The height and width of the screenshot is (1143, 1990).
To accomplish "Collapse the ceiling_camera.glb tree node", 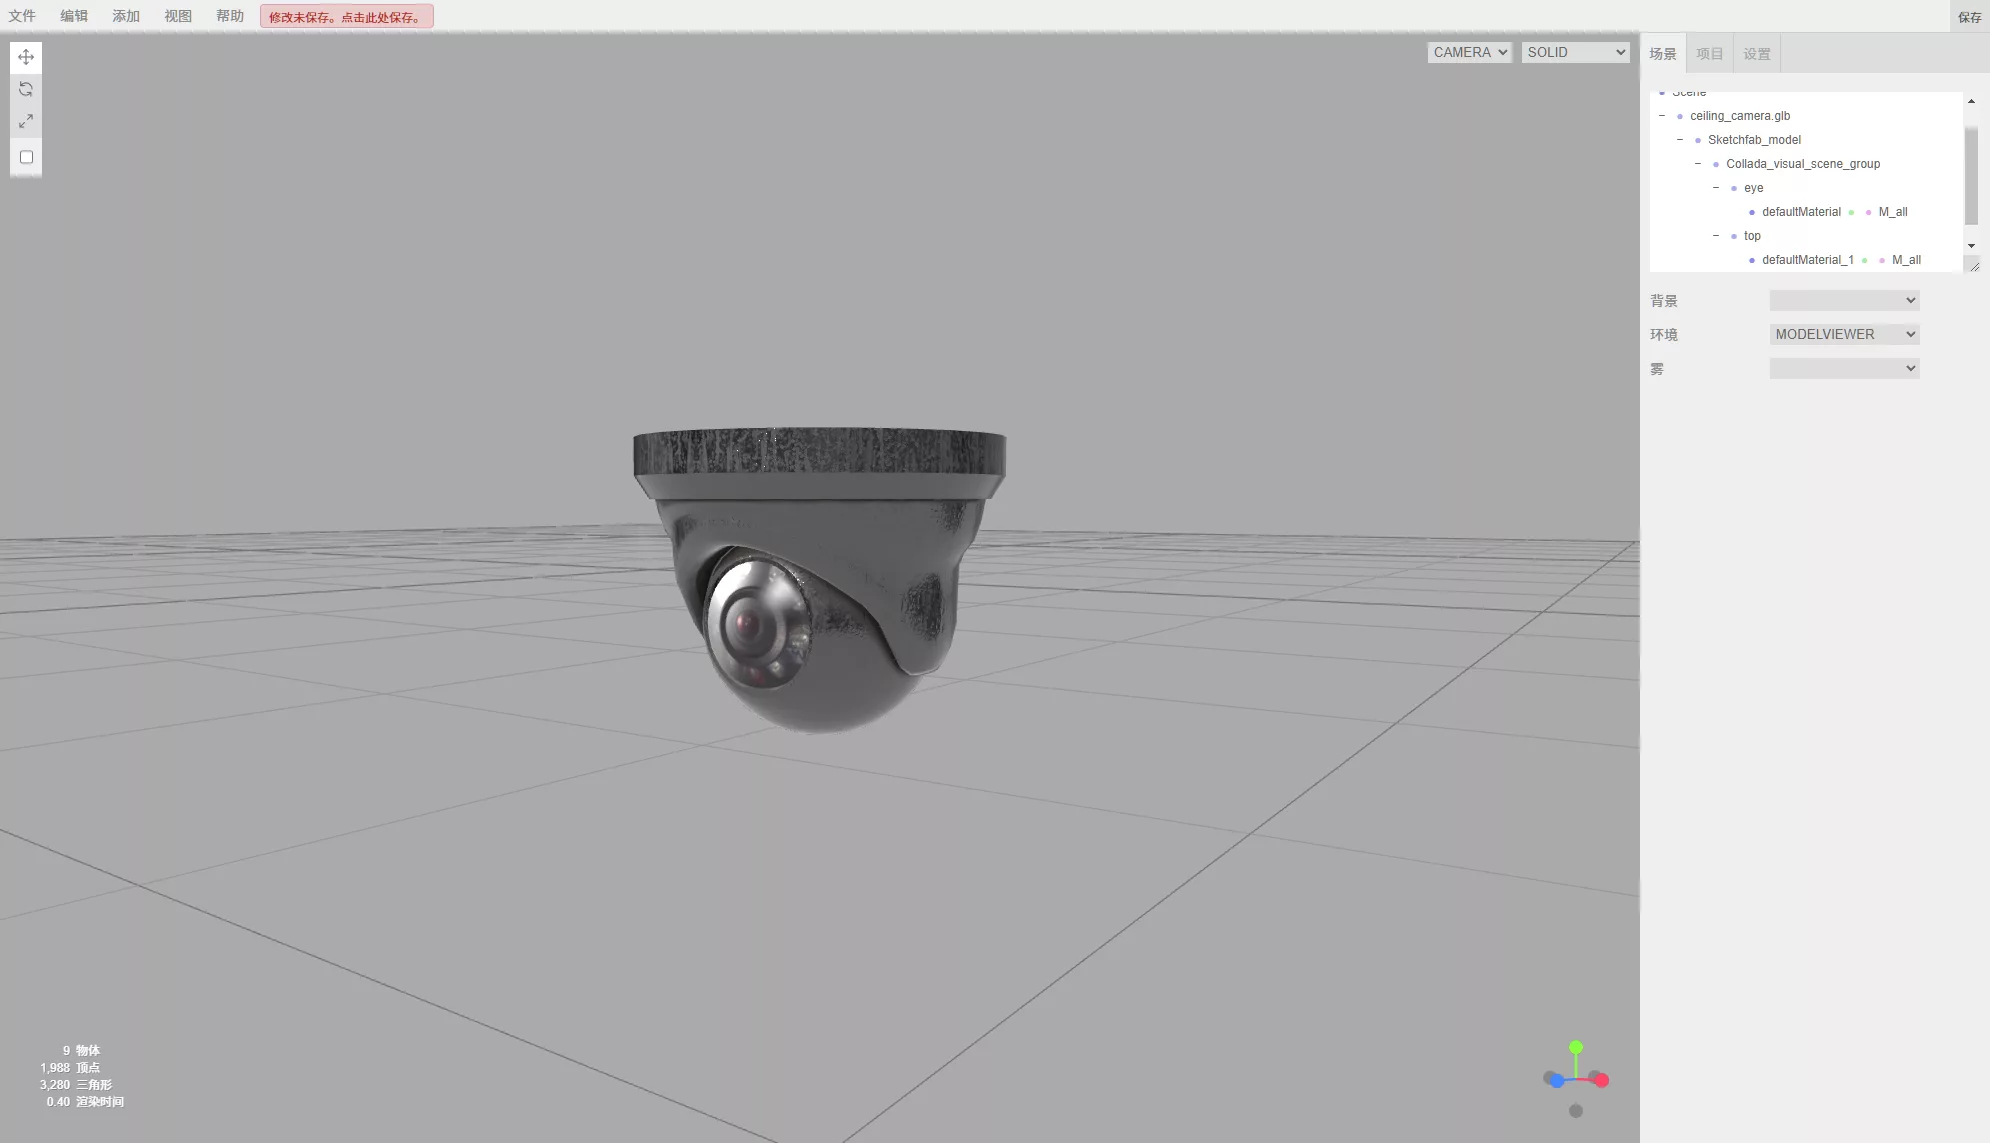I will (1662, 116).
